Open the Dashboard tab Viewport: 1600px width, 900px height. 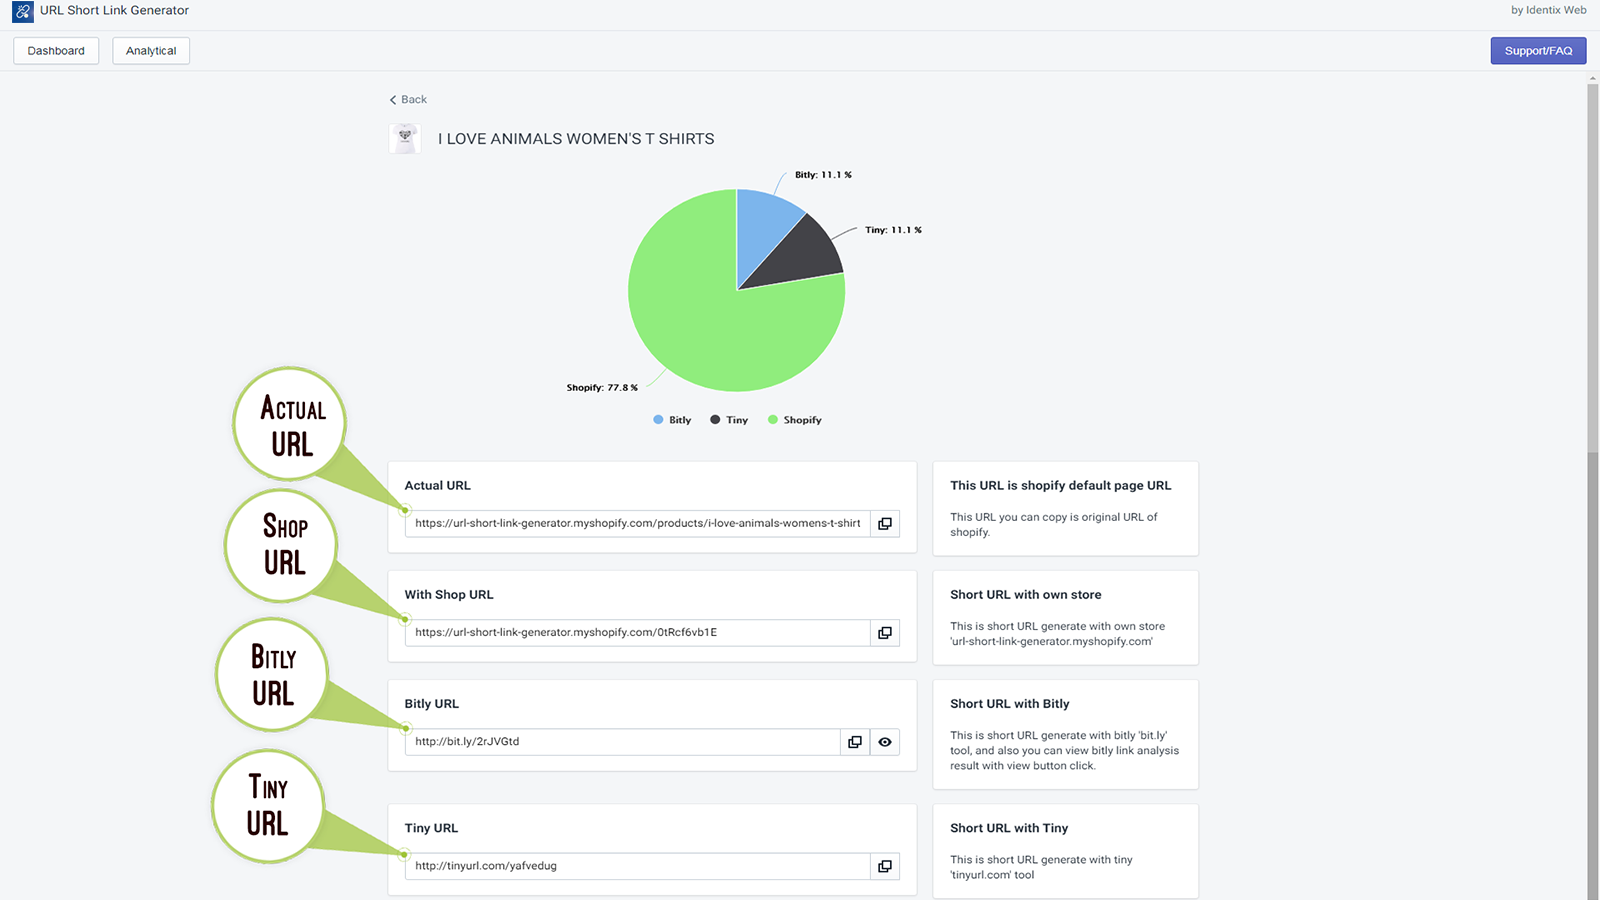[x=55, y=50]
